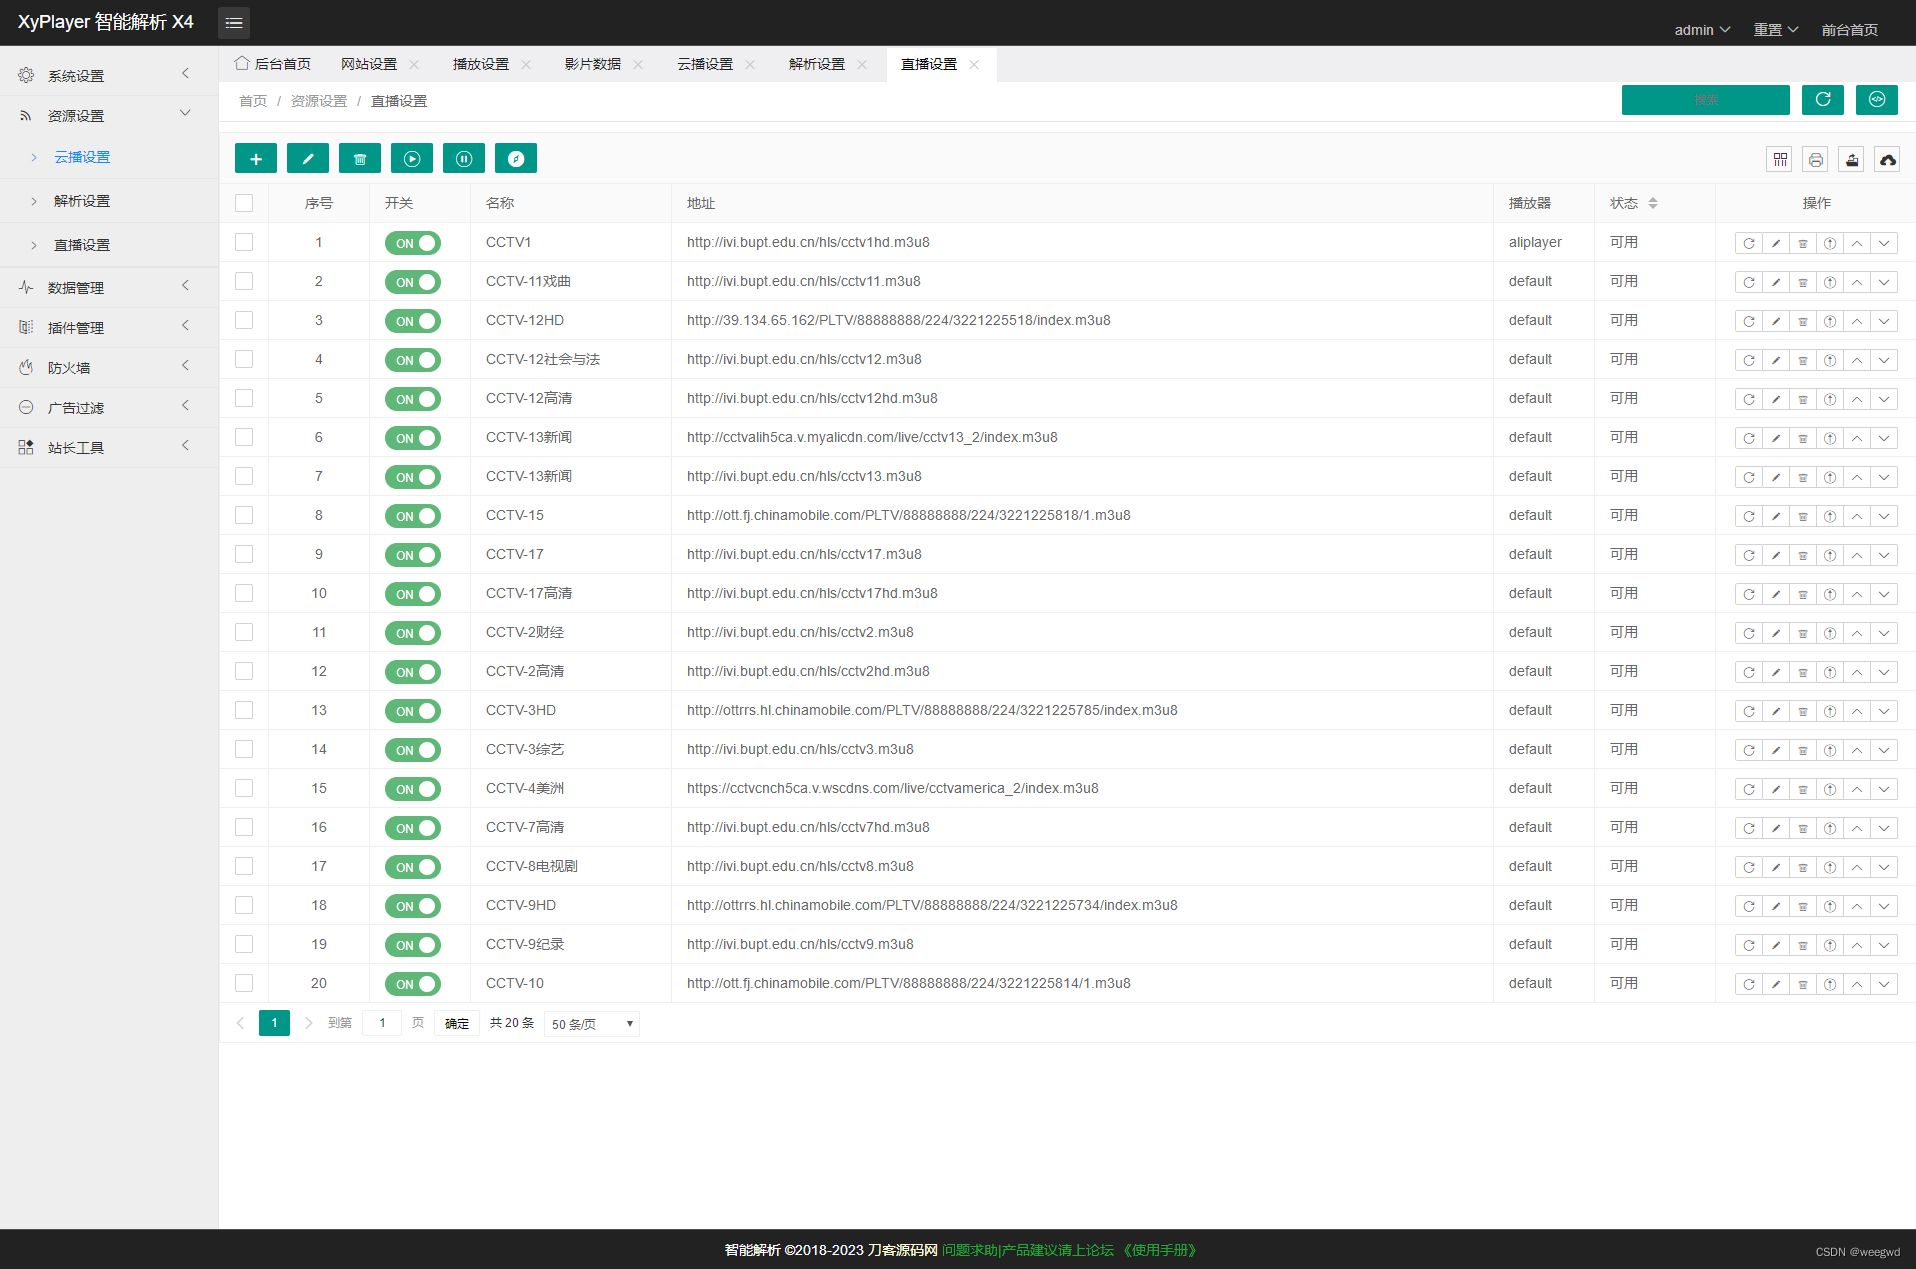The image size is (1916, 1269).
Task: Open the 50 条/页 page size dropdown
Action: coord(590,1023)
